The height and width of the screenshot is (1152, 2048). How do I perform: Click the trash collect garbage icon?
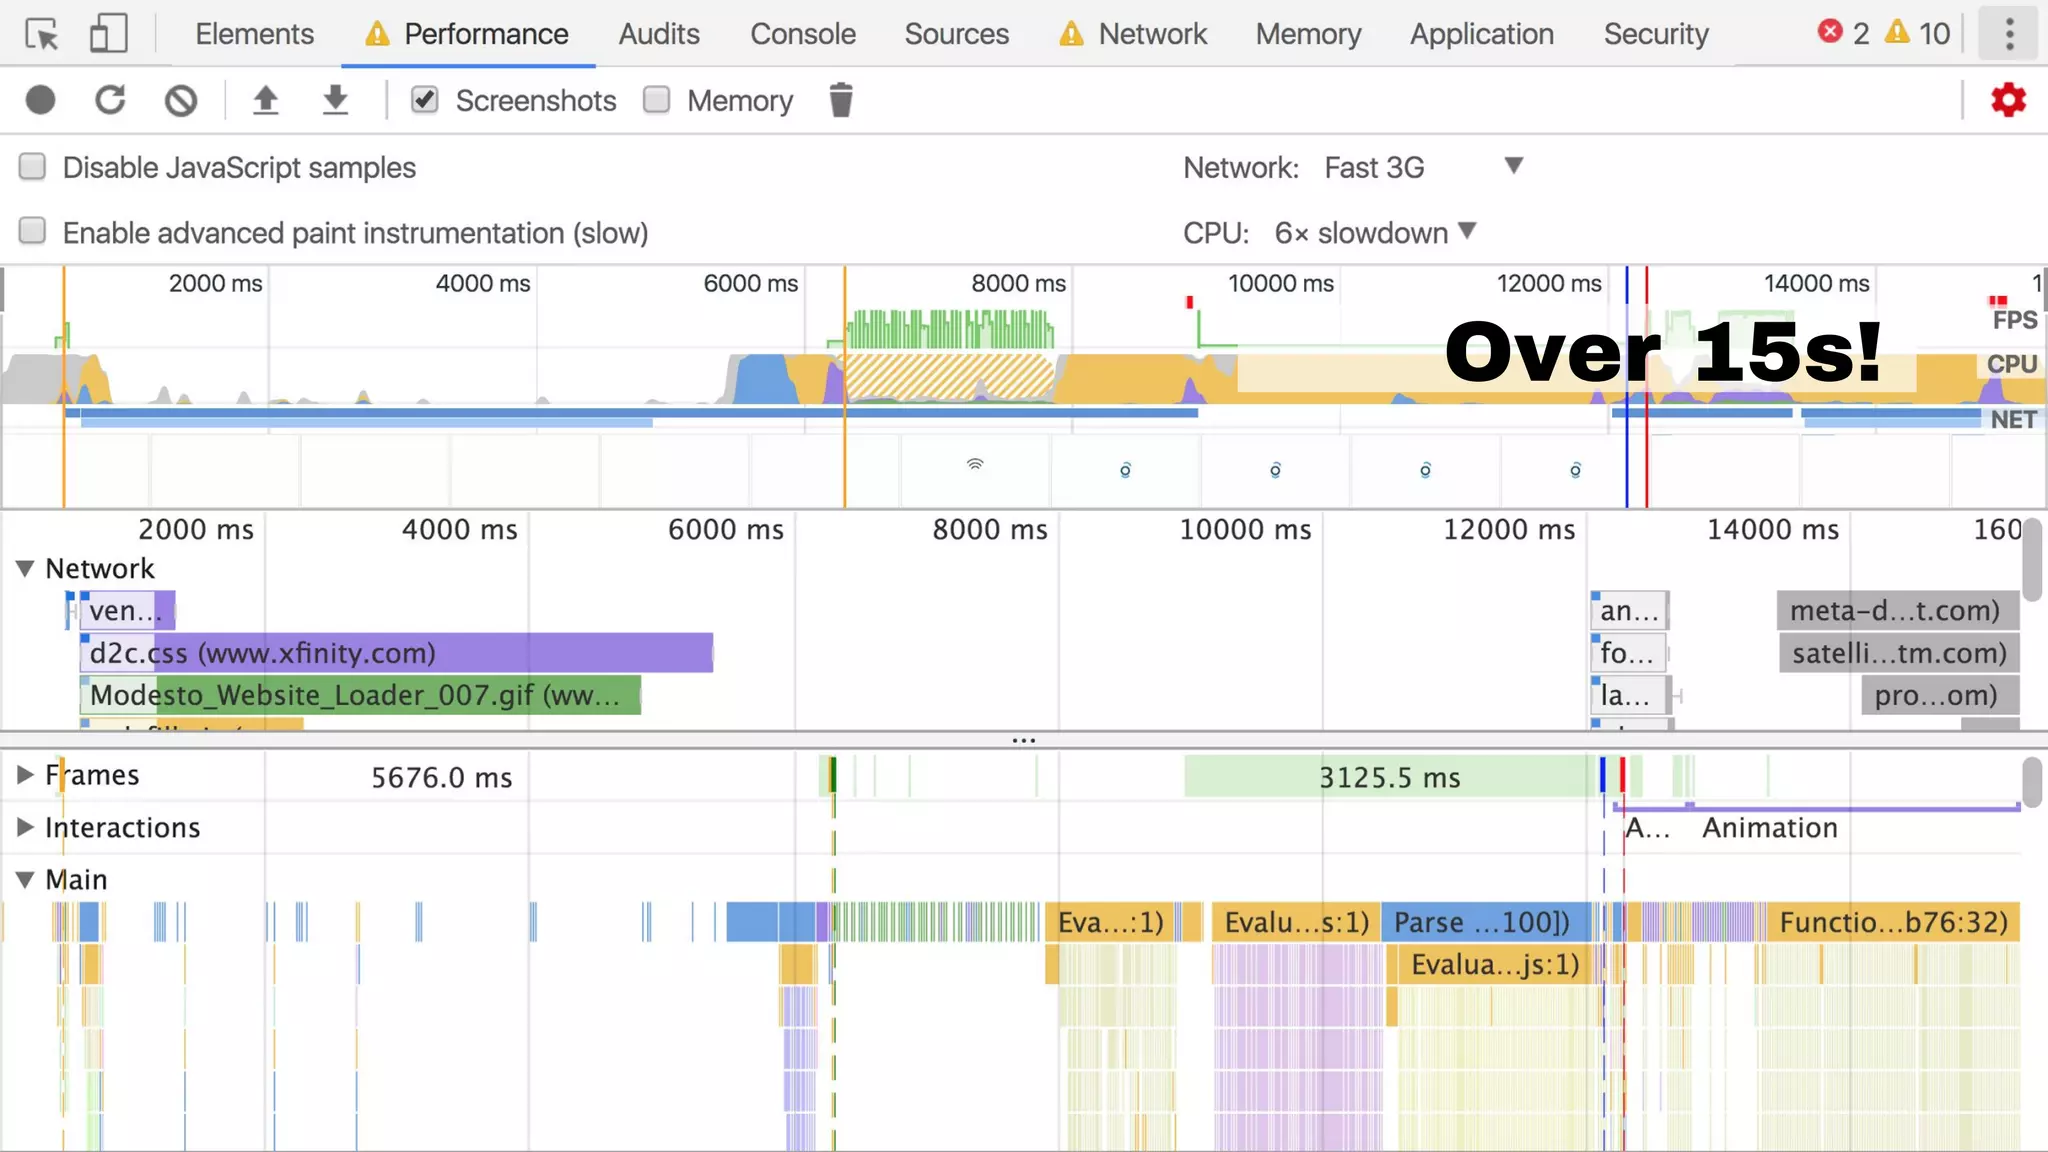841,100
